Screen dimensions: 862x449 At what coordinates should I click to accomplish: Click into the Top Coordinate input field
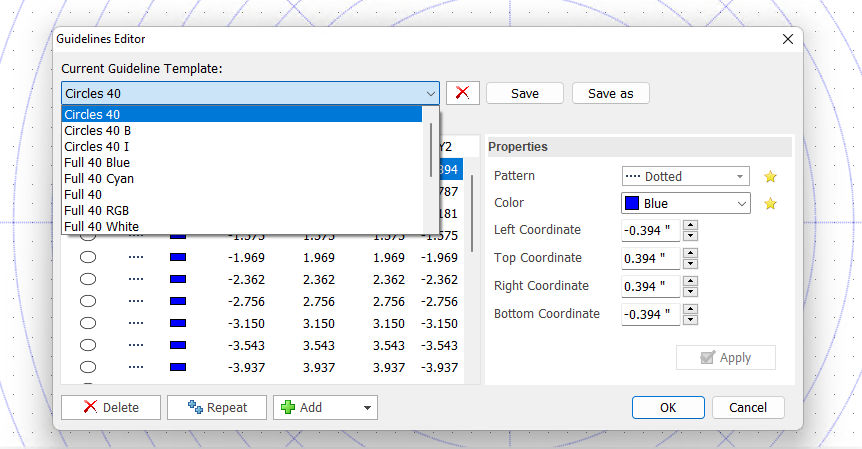click(x=650, y=258)
